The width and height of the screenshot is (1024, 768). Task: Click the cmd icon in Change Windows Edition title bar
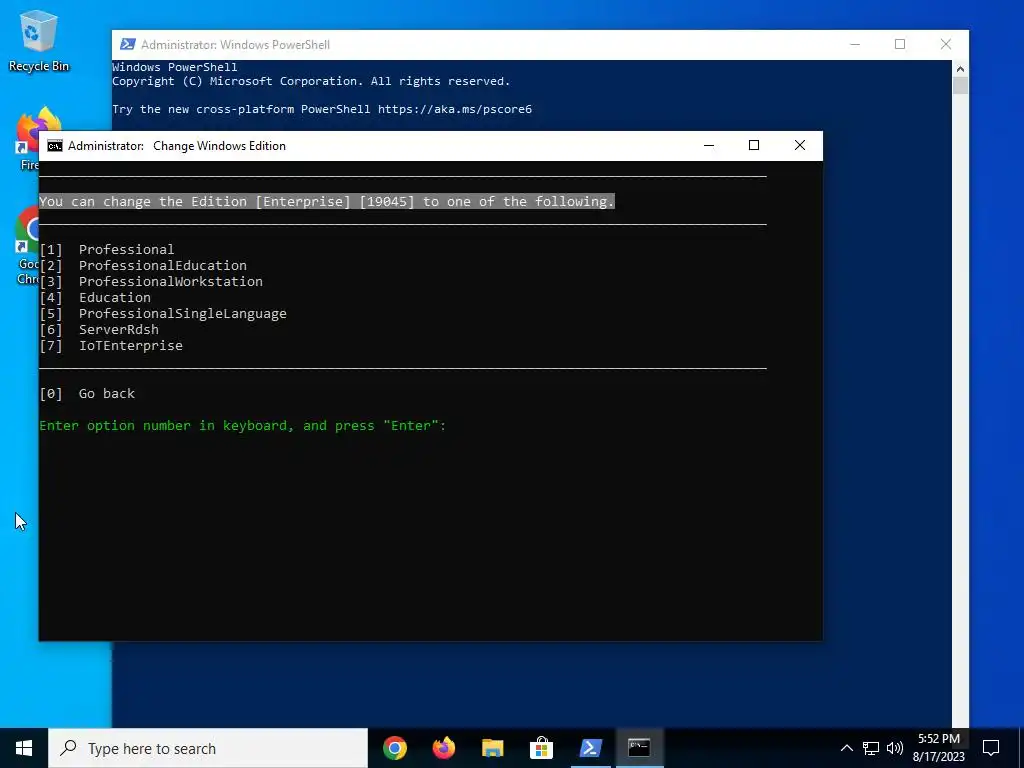pyautogui.click(x=55, y=146)
